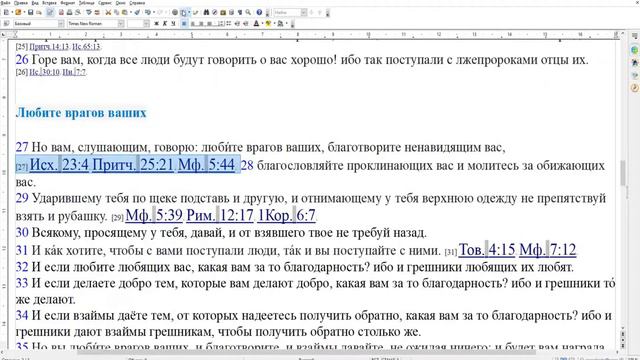Screen dimensions: 640x360
Task: Toggle centered alignment
Action: click(x=193, y=24)
